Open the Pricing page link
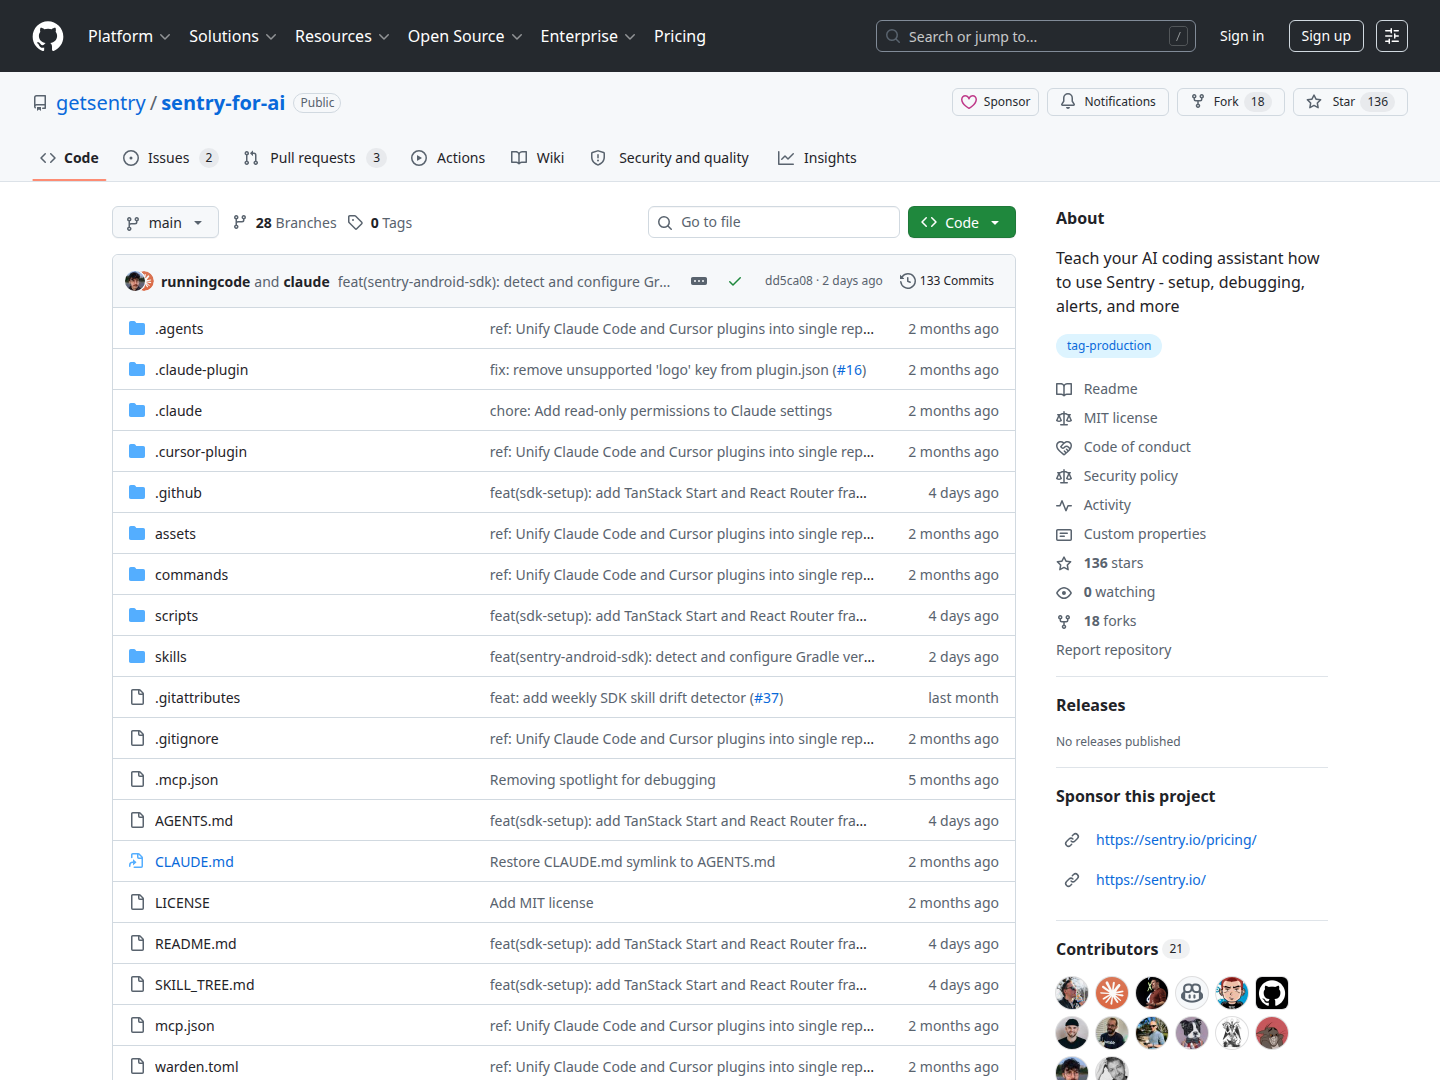 pyautogui.click(x=680, y=36)
